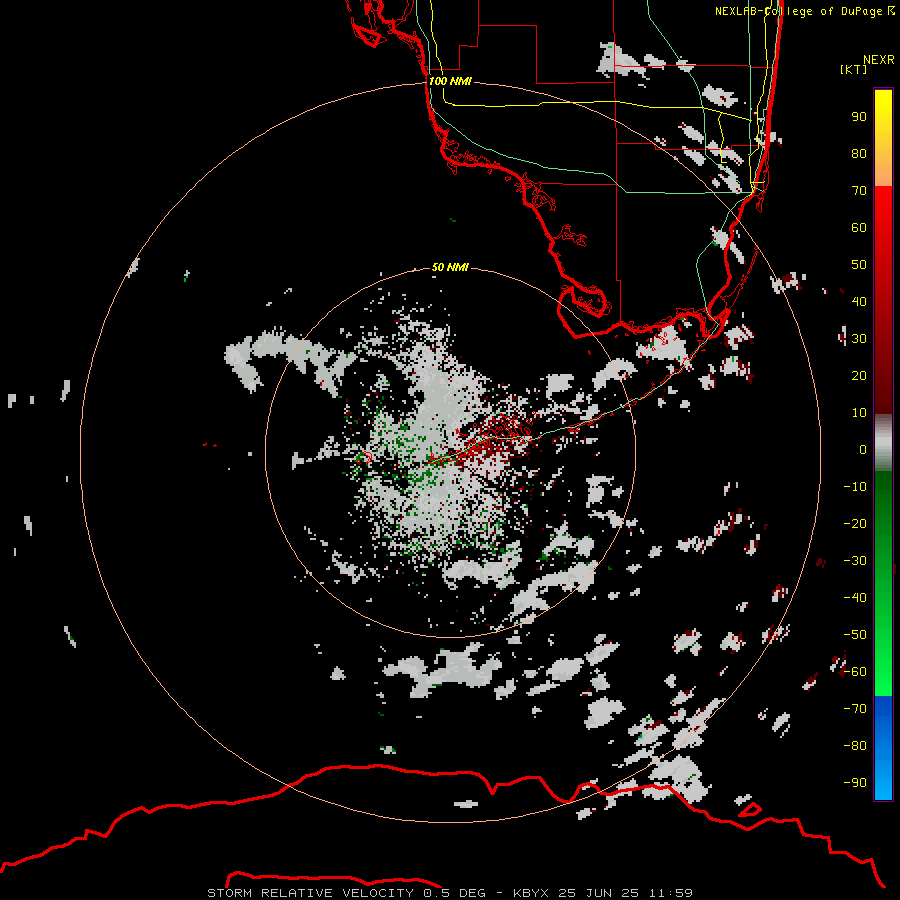This screenshot has width=900, height=900.
Task: Click the -10 scale value
Action: [855, 487]
